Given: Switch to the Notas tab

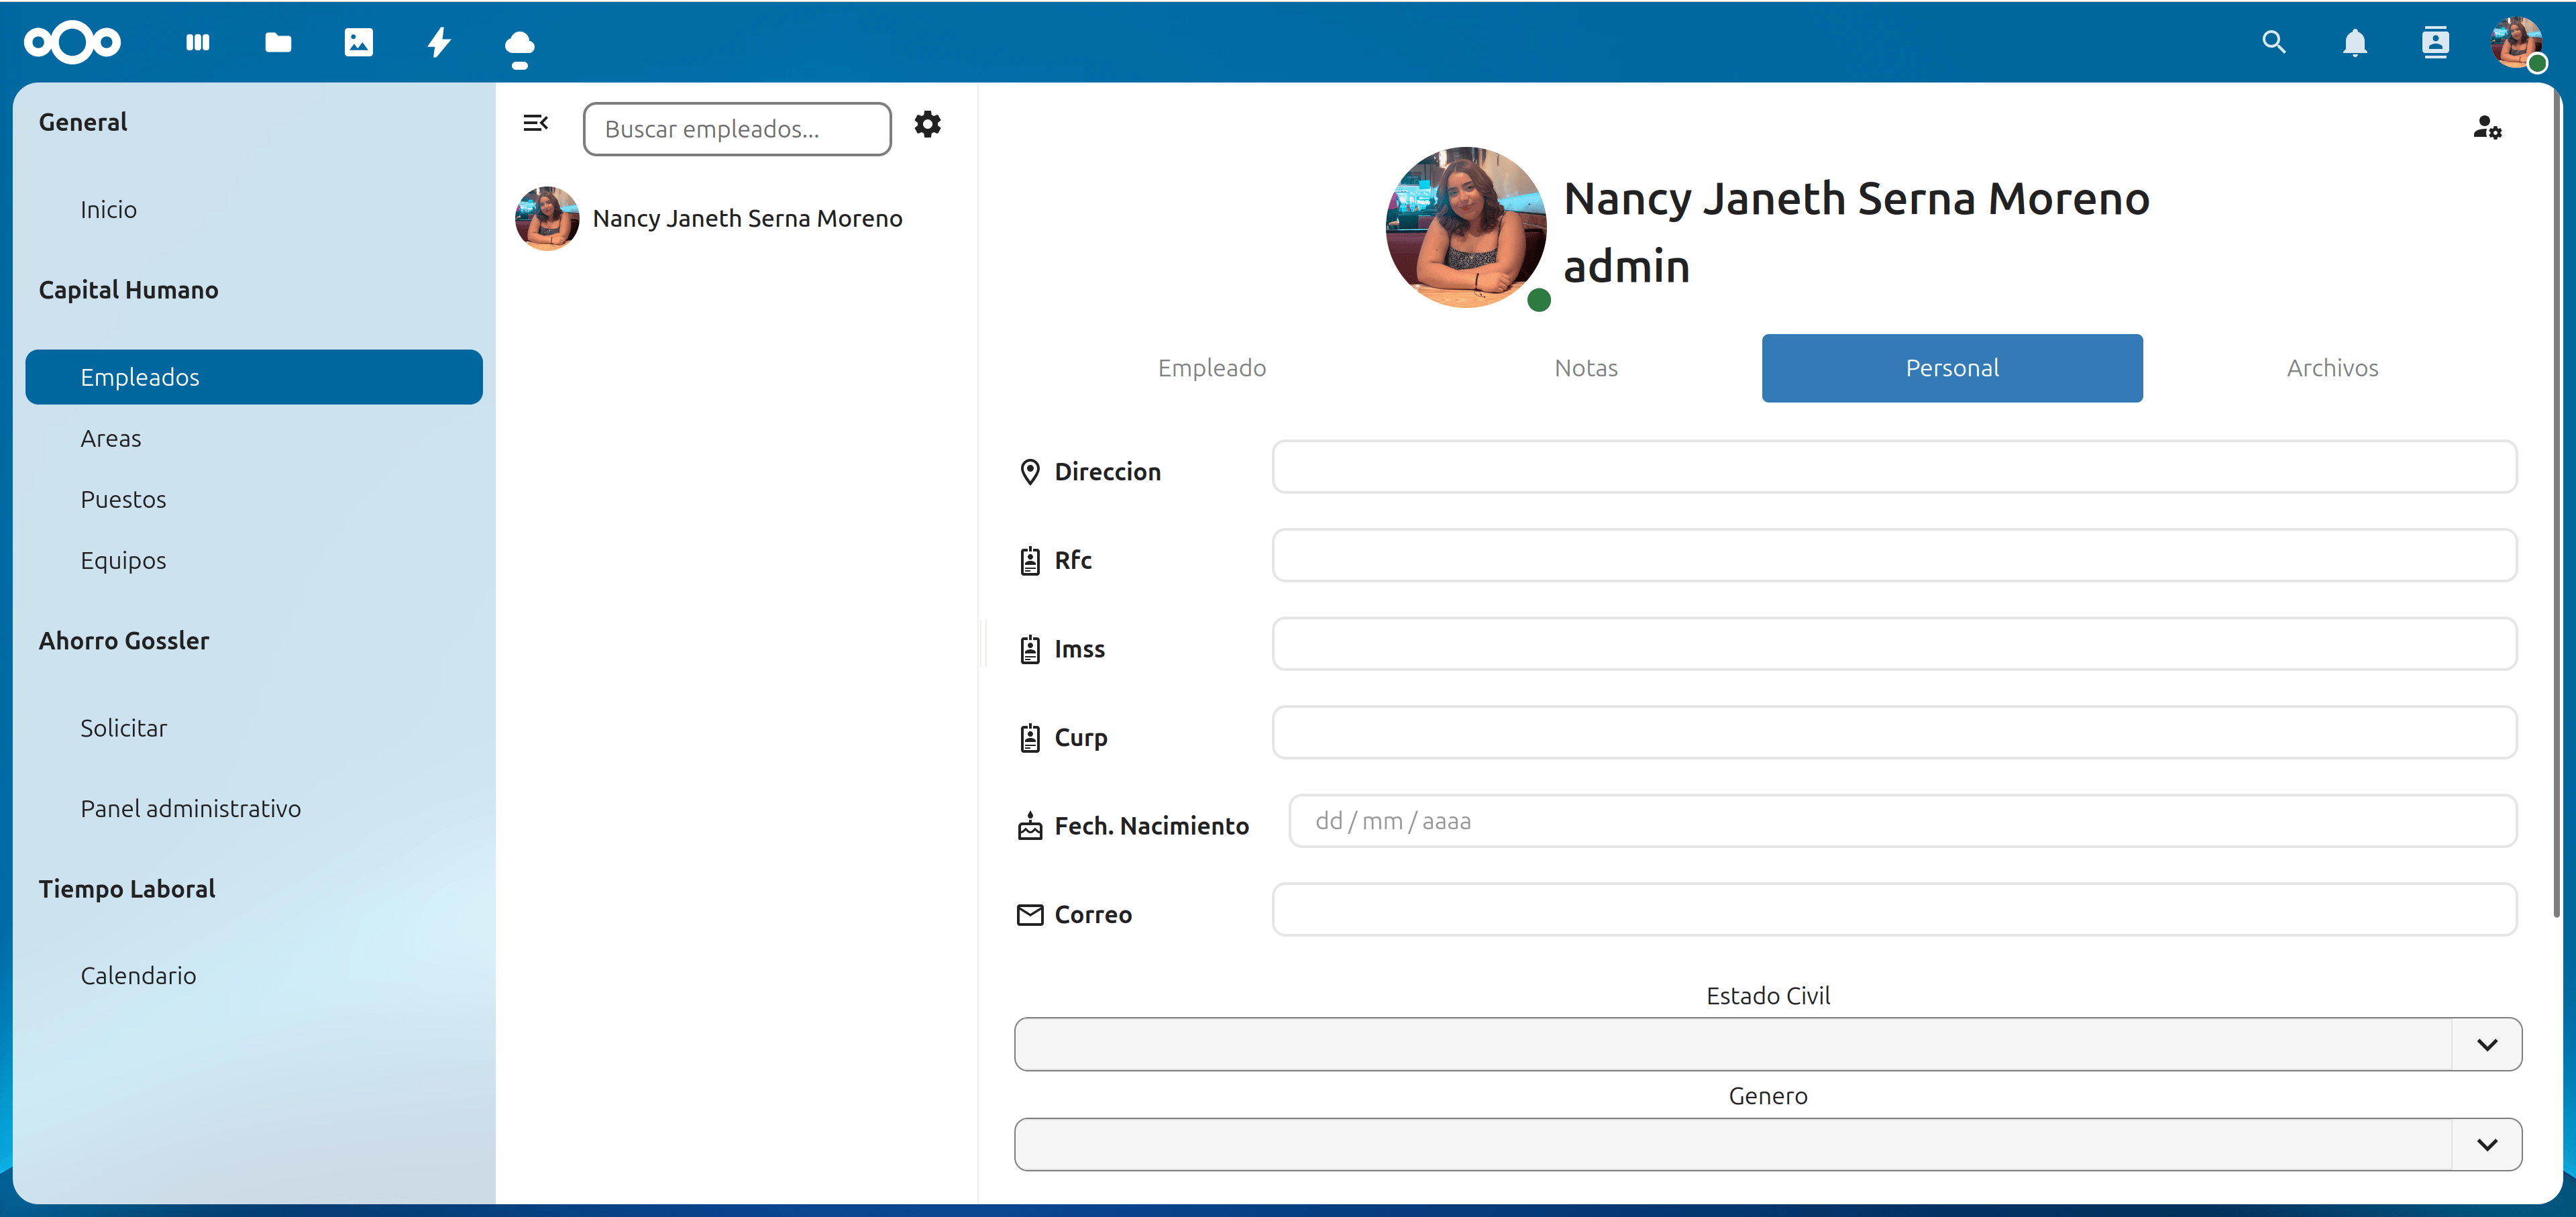Looking at the screenshot, I should [1585, 368].
